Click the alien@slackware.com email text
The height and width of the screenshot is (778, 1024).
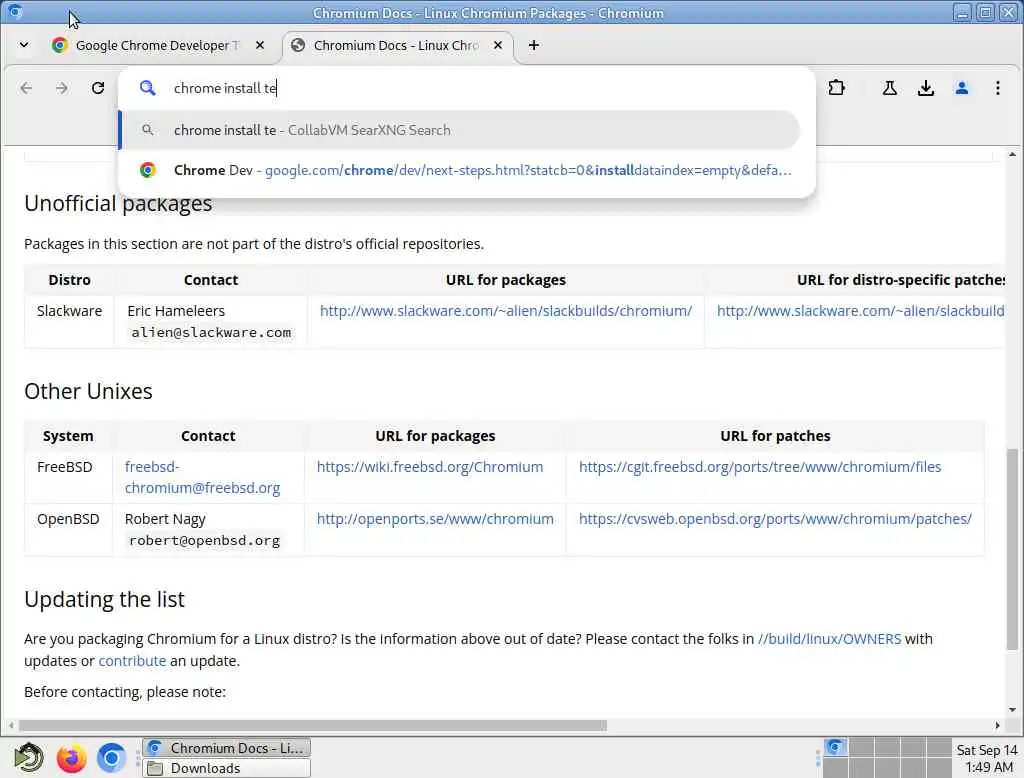(211, 332)
